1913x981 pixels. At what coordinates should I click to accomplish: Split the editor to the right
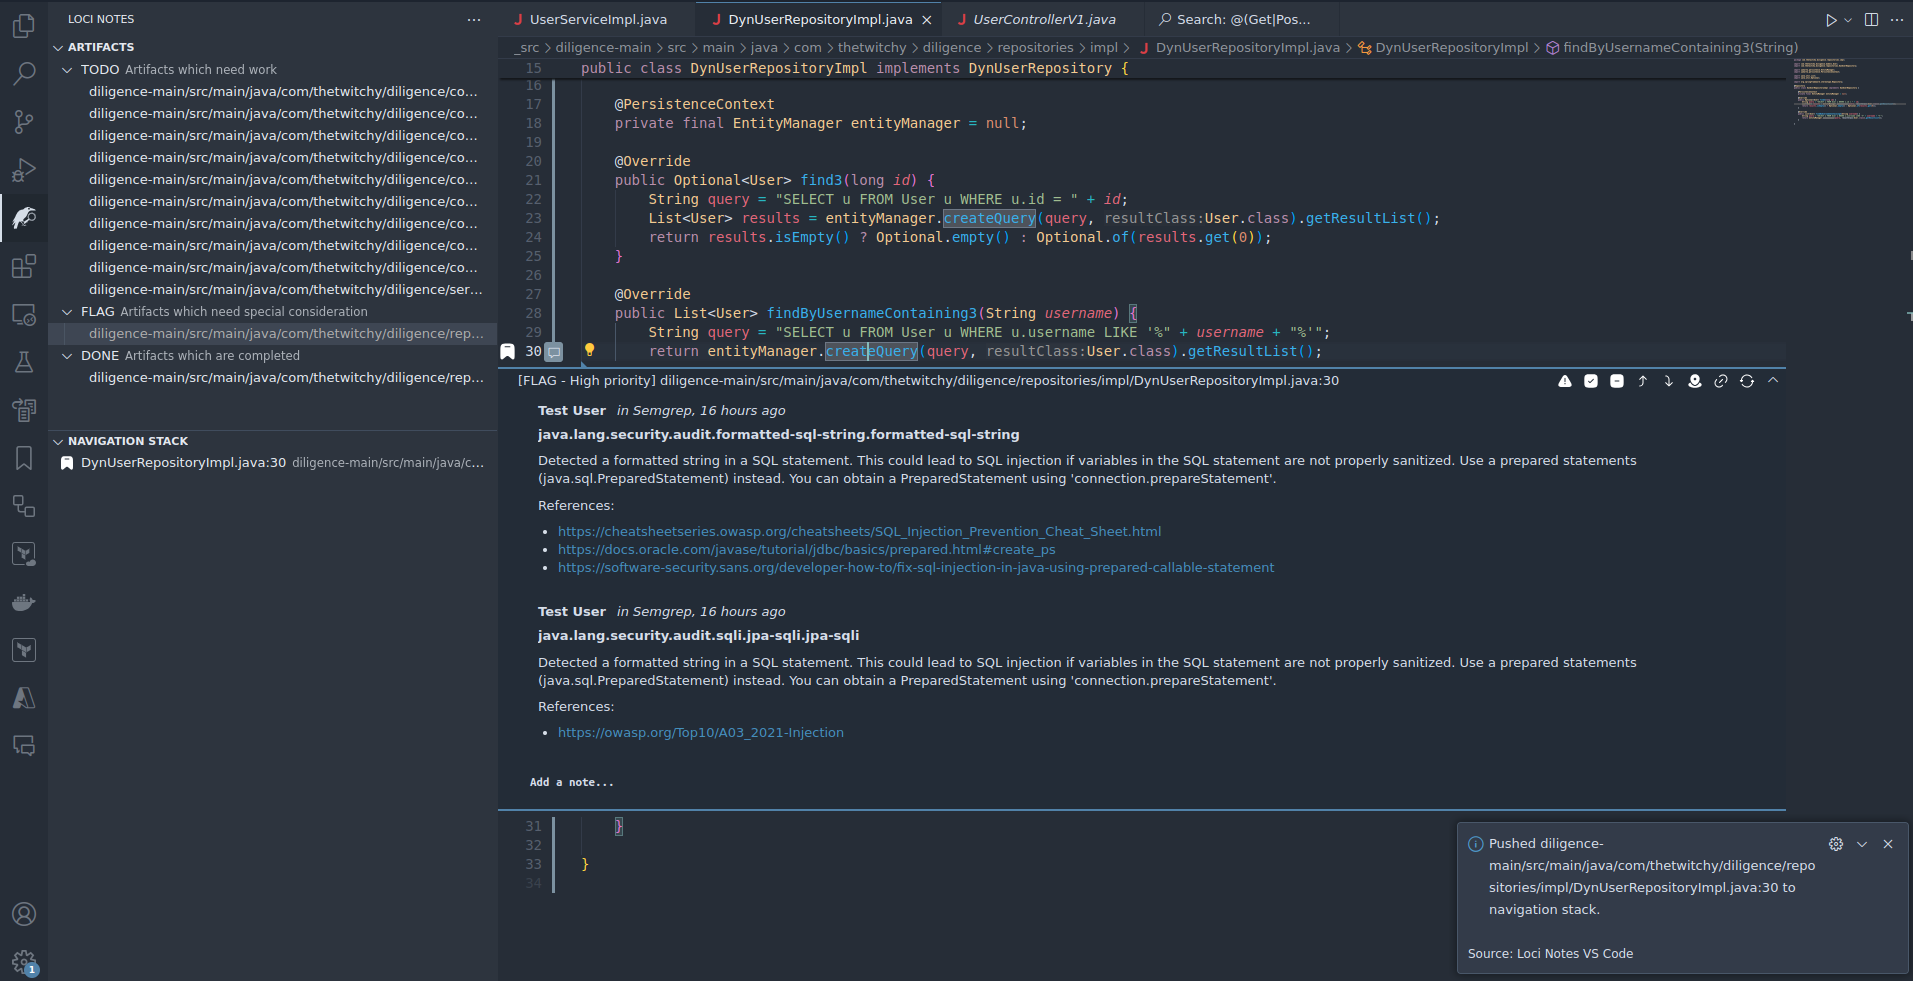1871,20
